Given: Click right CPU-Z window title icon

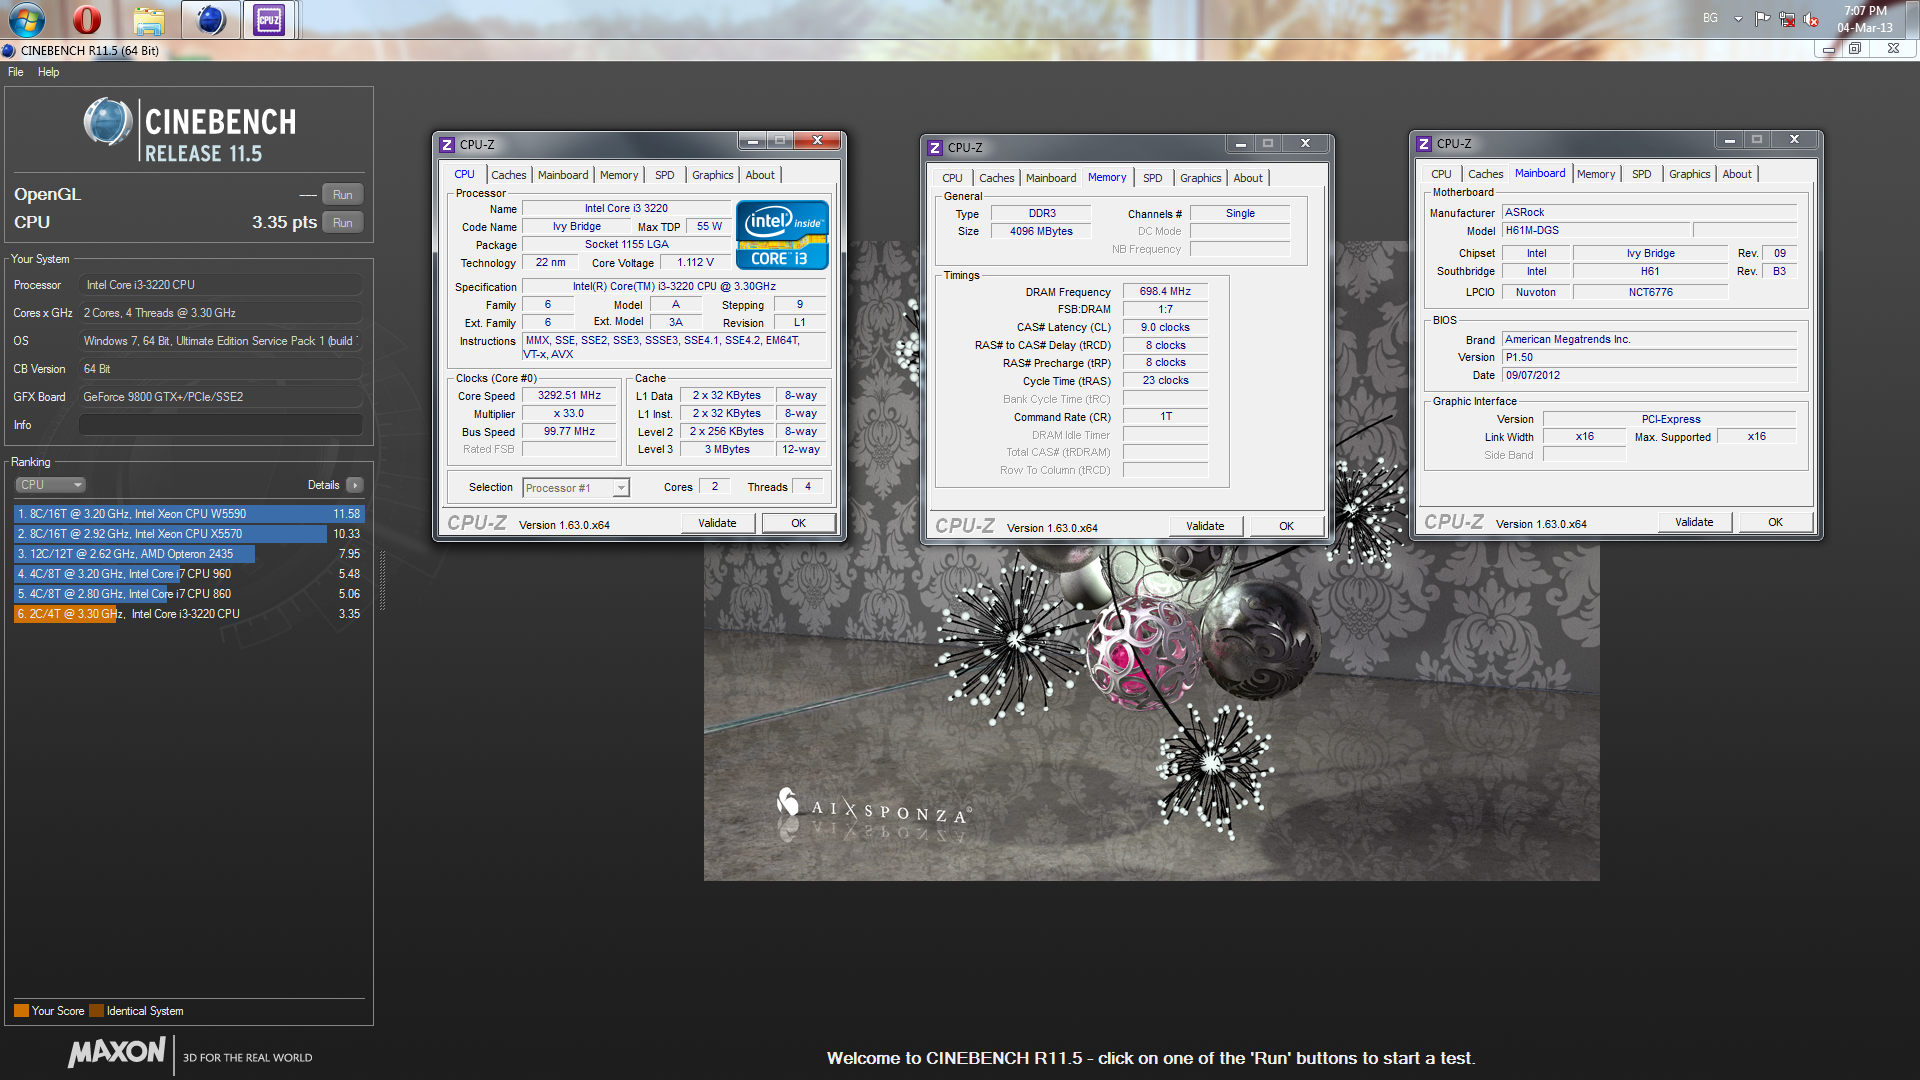Looking at the screenshot, I should 1424,144.
